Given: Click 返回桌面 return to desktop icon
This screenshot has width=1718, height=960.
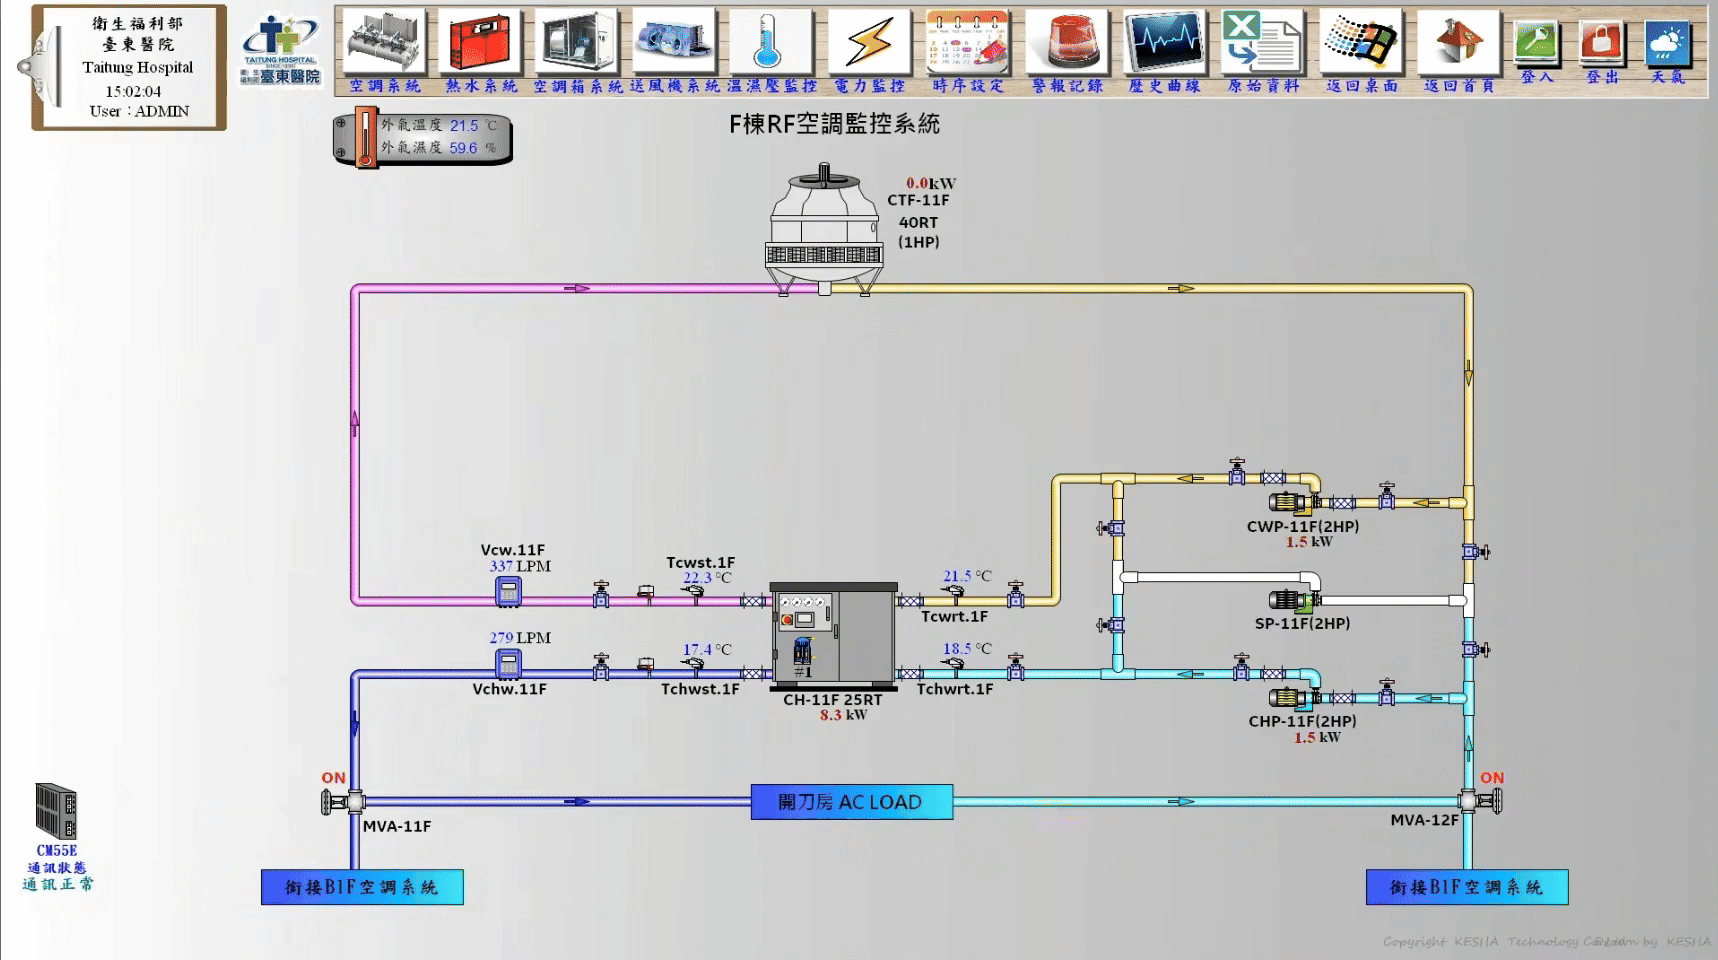Looking at the screenshot, I should [x=1361, y=42].
